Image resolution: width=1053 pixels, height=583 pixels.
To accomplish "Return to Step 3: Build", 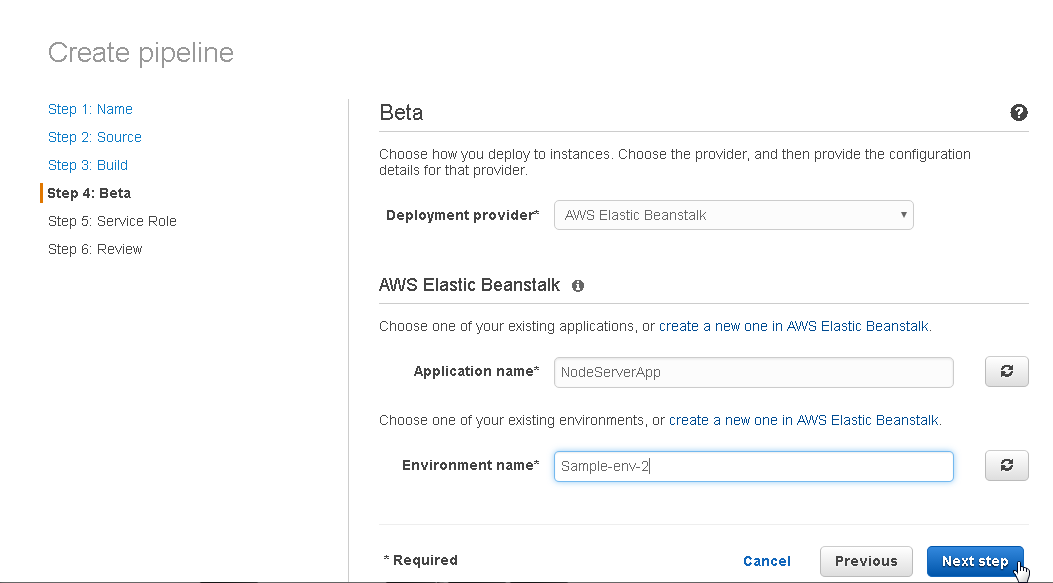I will tap(88, 165).
